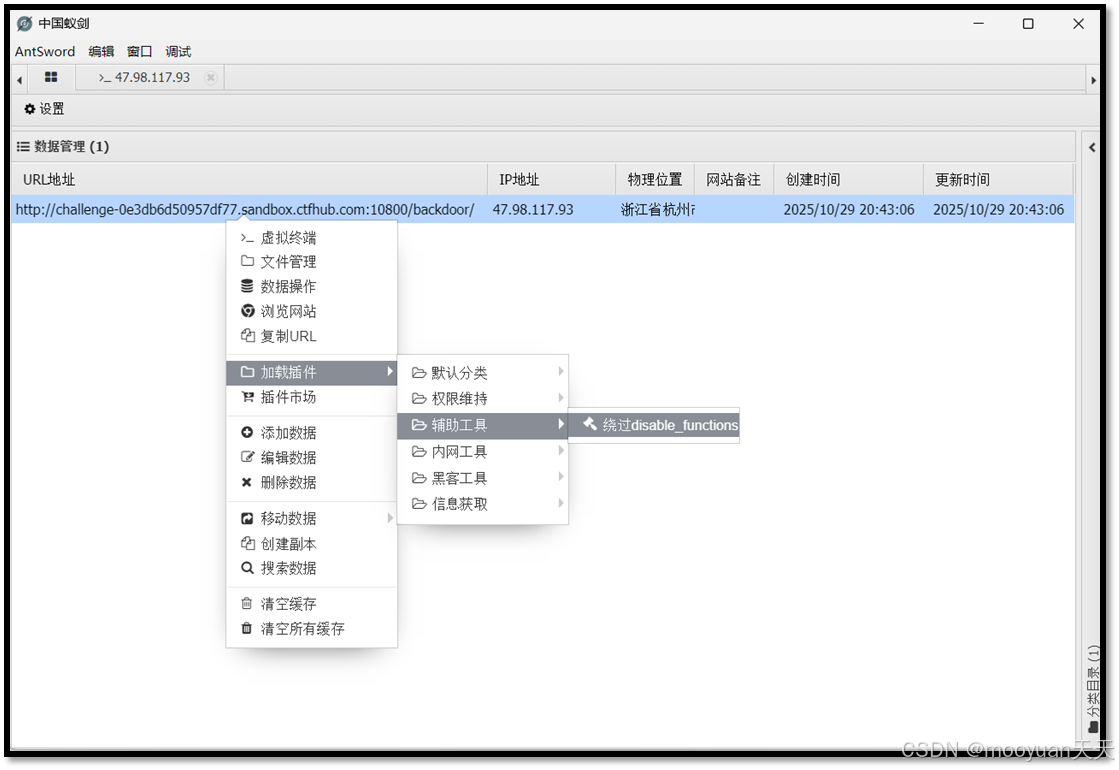Click the move icon beside 移动数据
1119x770 pixels.
point(247,519)
